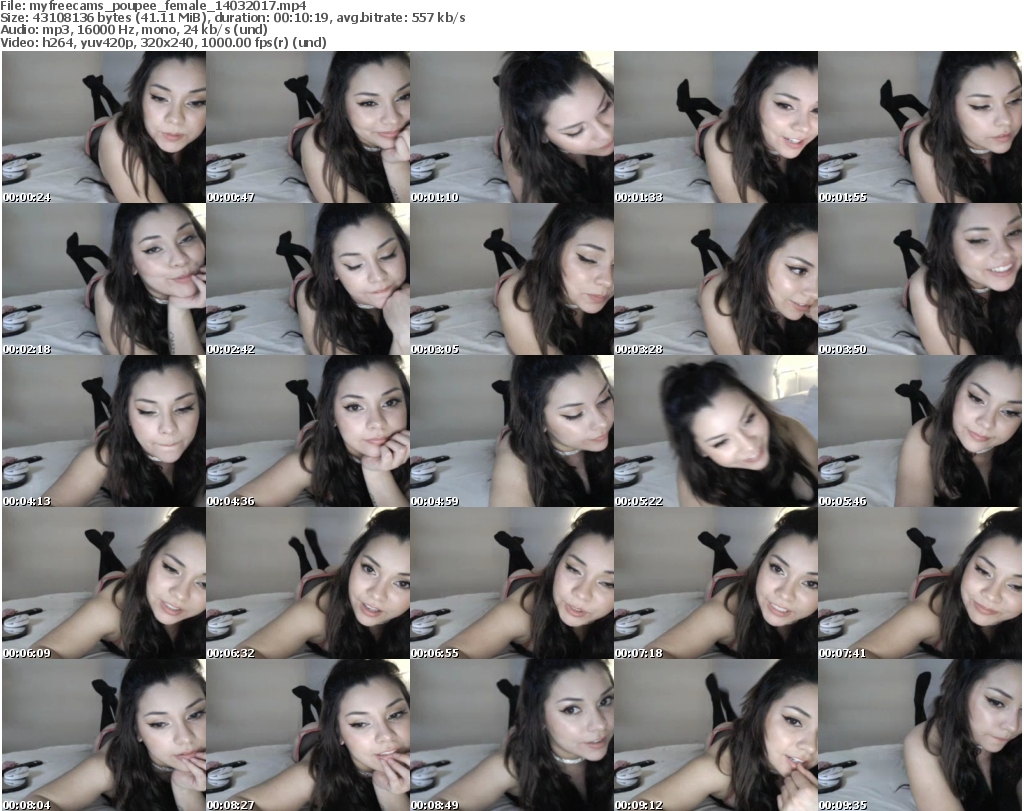Select the thumbnail stamped 00:01:10
The image size is (1024, 811).
(x=512, y=127)
